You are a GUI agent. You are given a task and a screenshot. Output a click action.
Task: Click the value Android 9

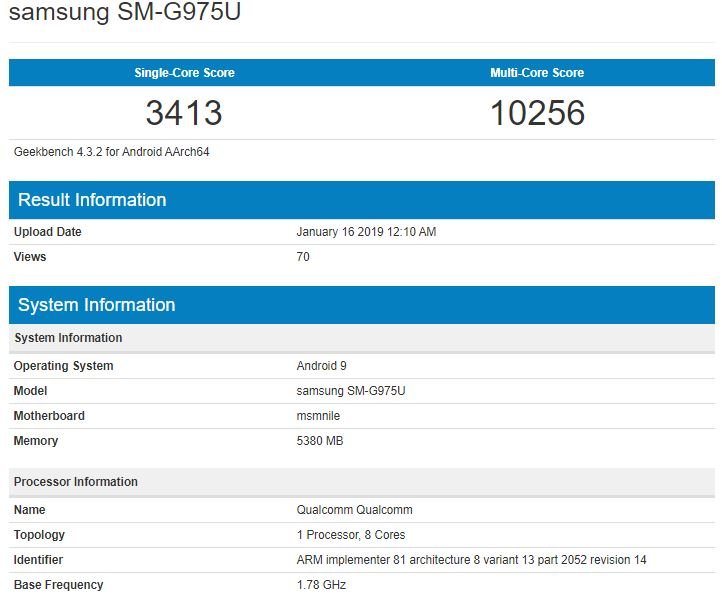tap(321, 366)
